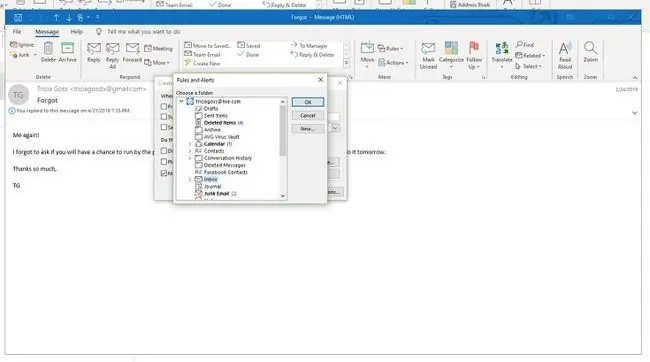Viewport: 650px width, 362px height.
Task: Click the Reply envelope icon
Action: pyautogui.click(x=94, y=49)
